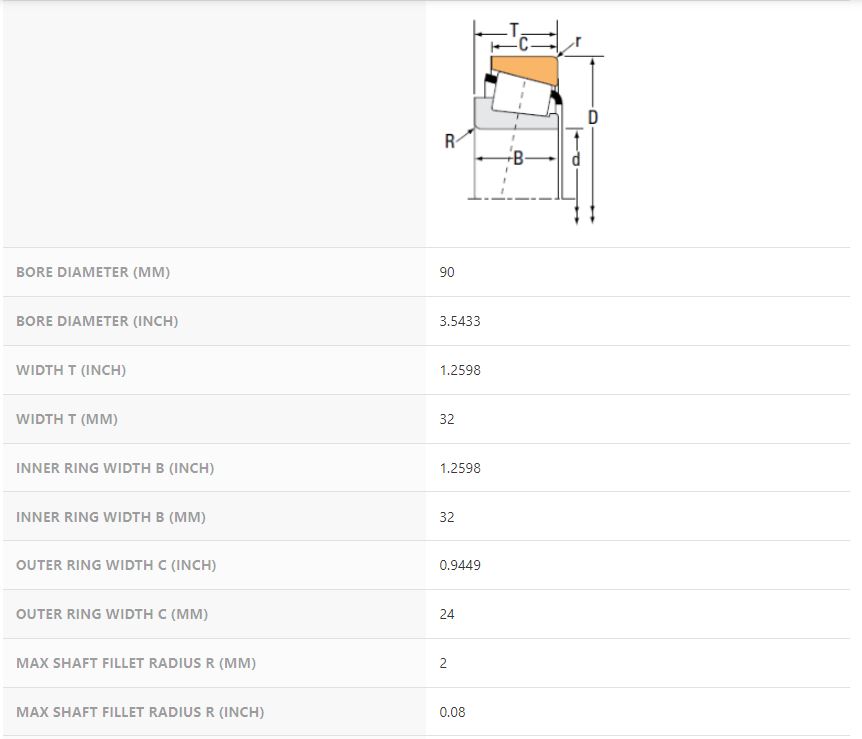Select the "Outer Ring Width C (Inch)" label
862x739 pixels.
point(116,565)
